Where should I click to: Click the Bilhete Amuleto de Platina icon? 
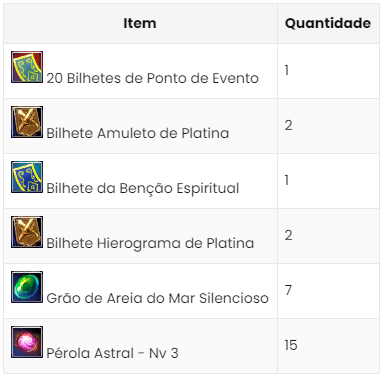click(x=27, y=122)
